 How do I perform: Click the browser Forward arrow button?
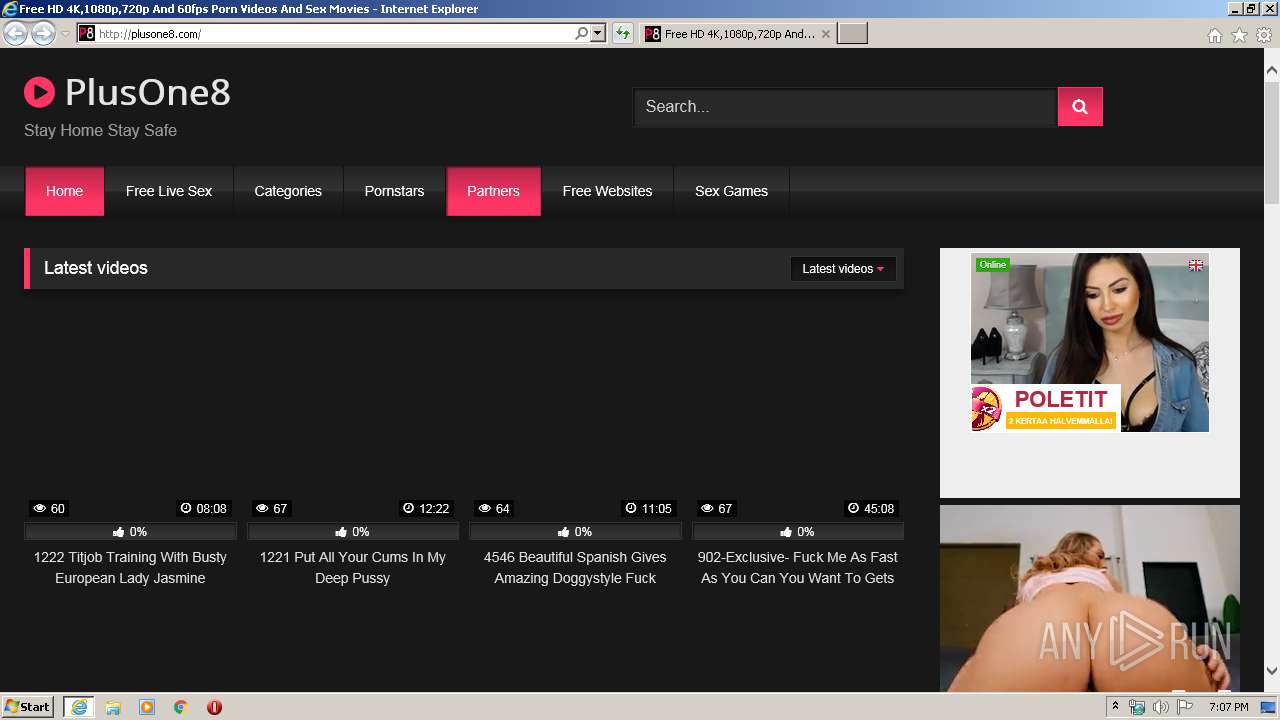tap(43, 34)
